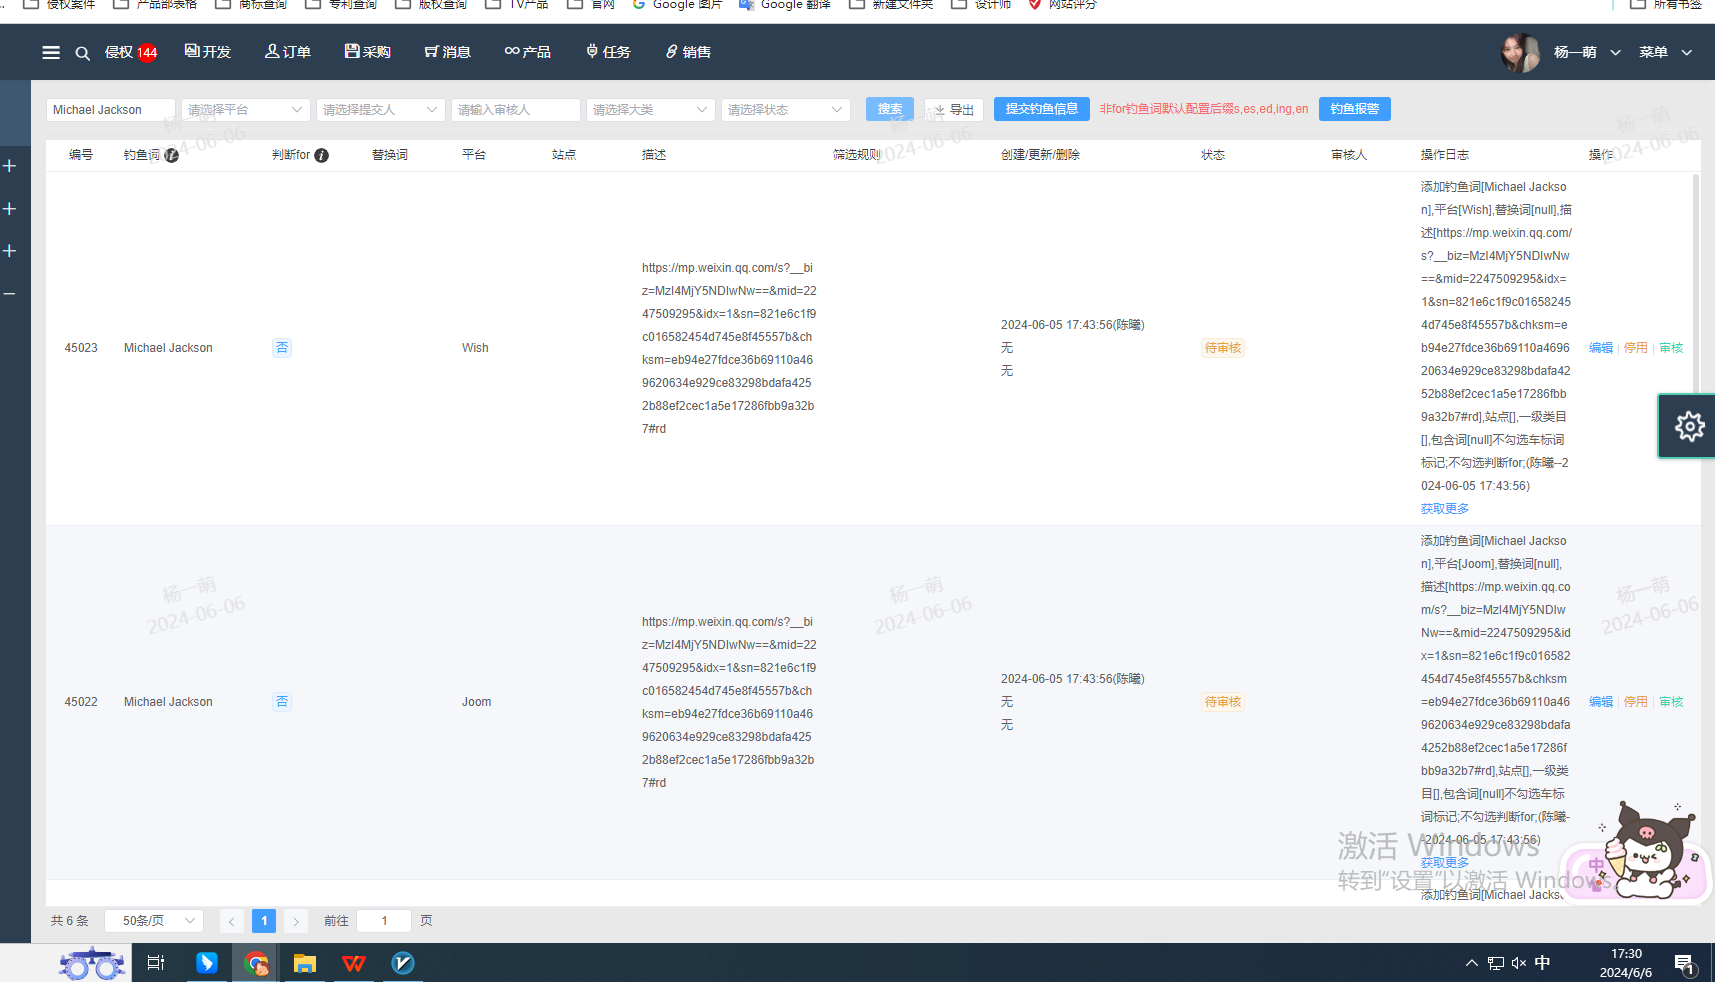
Task: Click the 钓鱼报警 button
Action: (1355, 109)
